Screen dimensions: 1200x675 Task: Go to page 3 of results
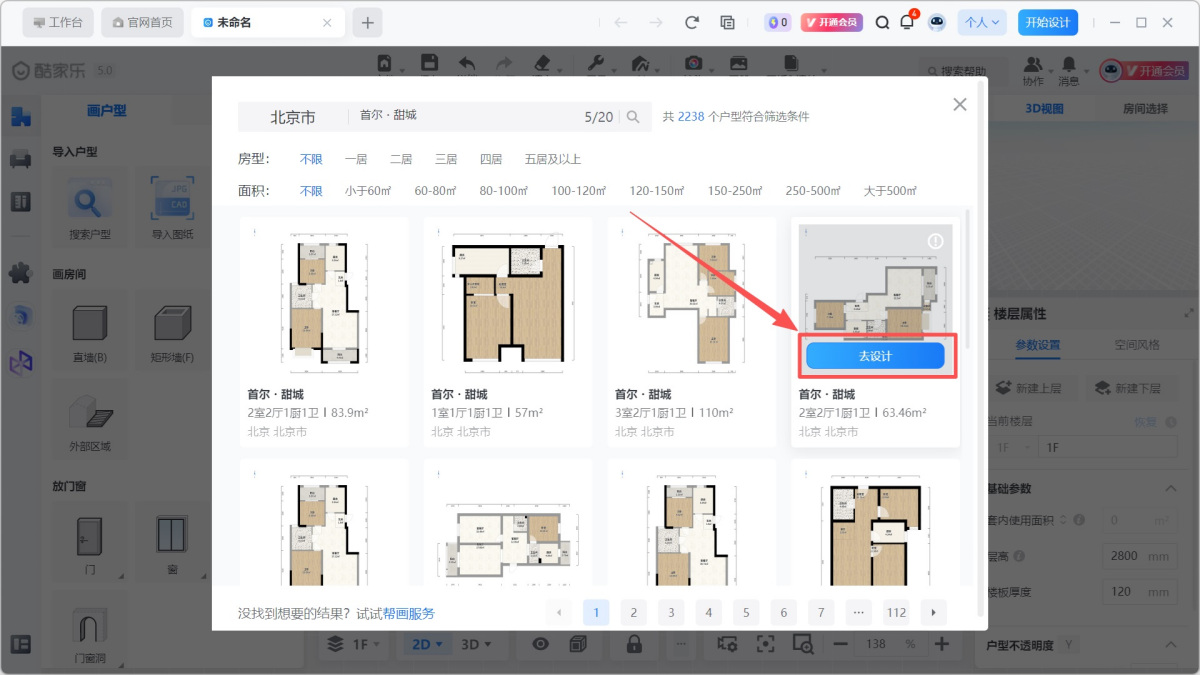click(x=671, y=612)
